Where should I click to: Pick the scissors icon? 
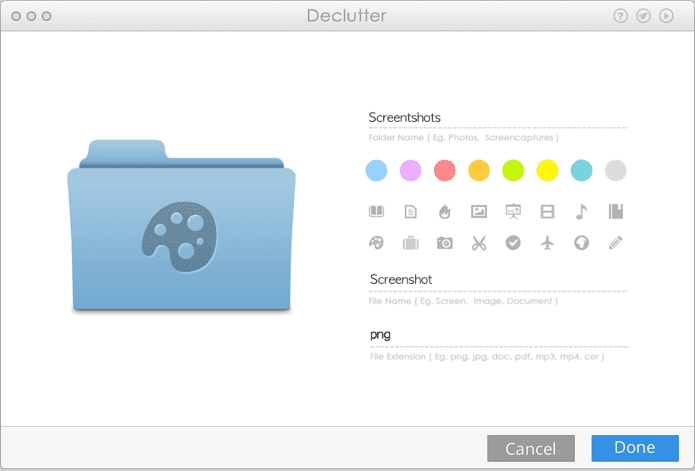[x=479, y=243]
